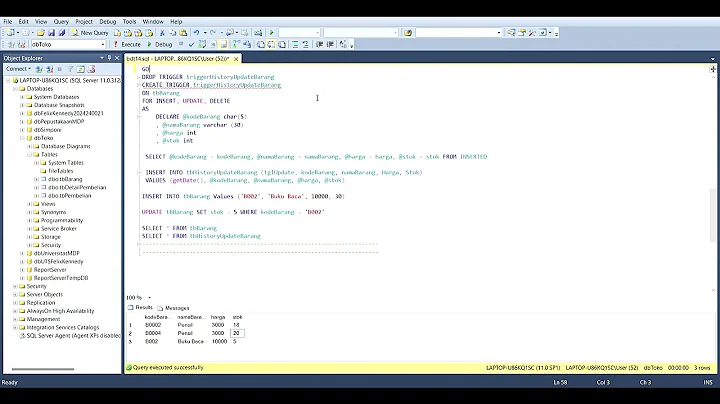Screen dimensions: 720x404
Task: Collapse the Tables folder under dbToko
Action: click(x=29, y=155)
